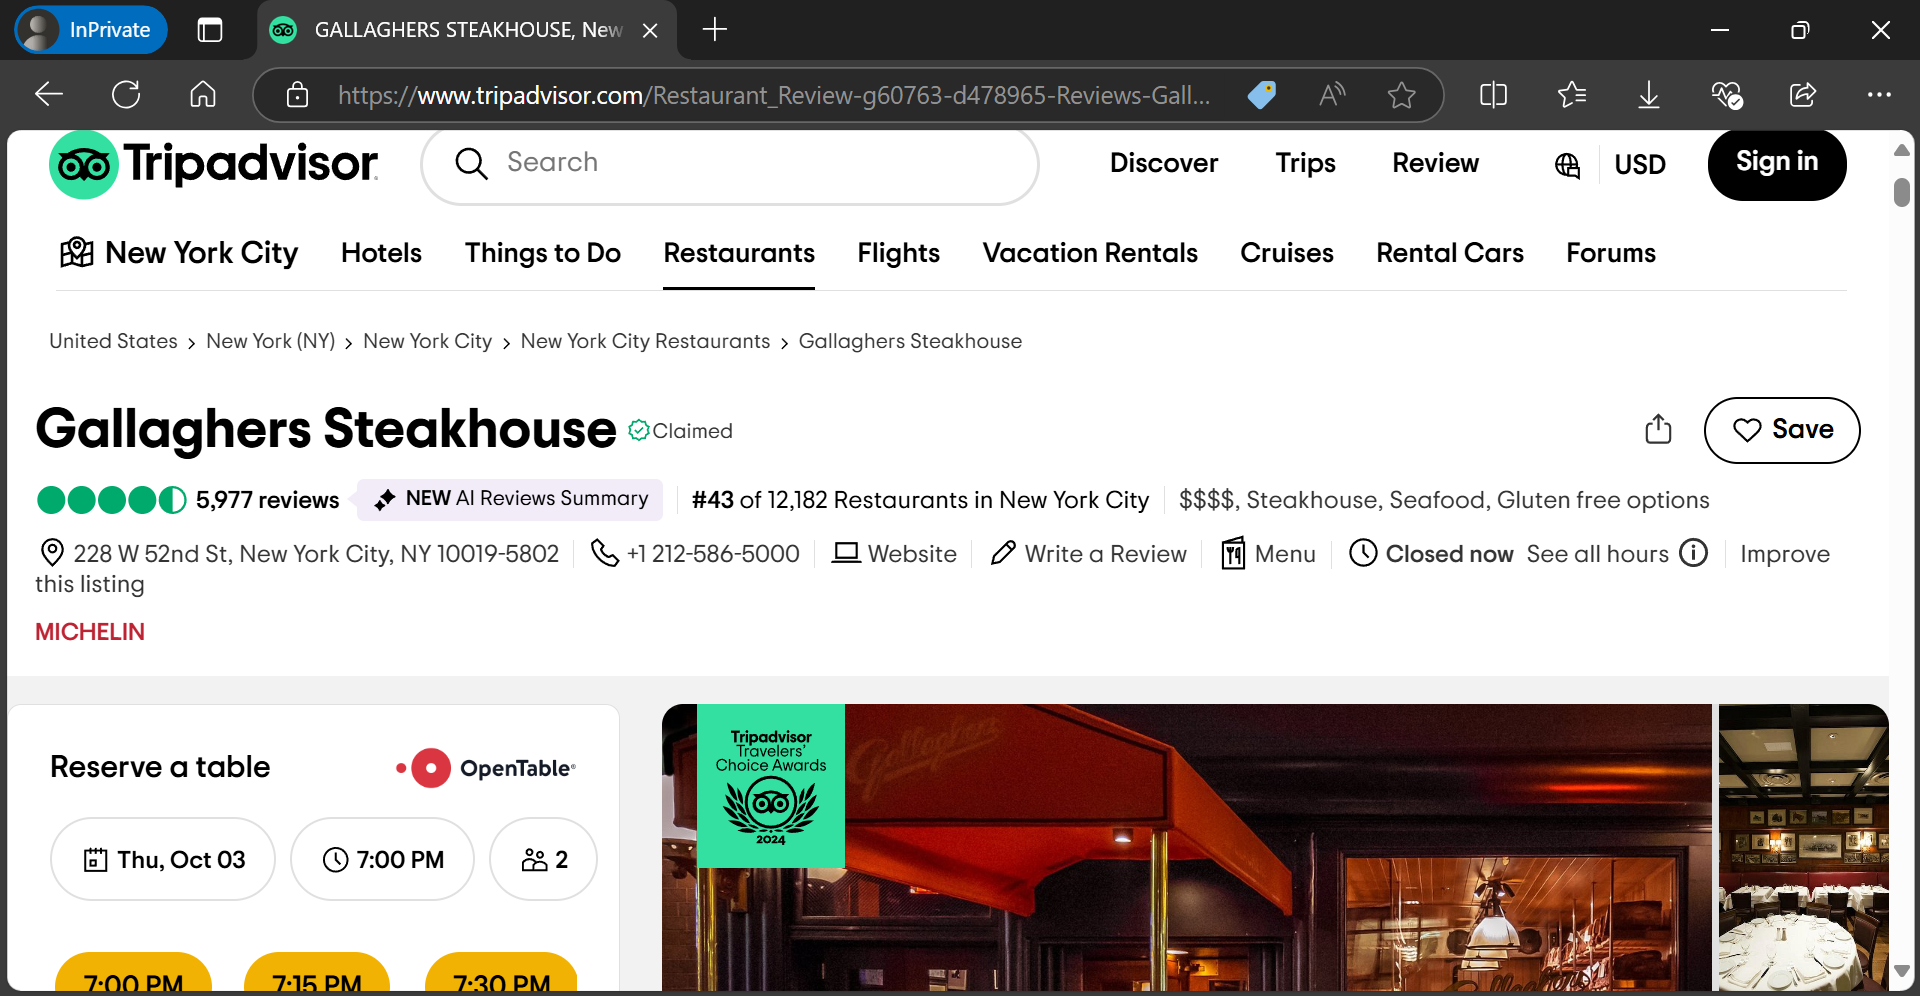Open the MICHELIN link

[x=89, y=631]
